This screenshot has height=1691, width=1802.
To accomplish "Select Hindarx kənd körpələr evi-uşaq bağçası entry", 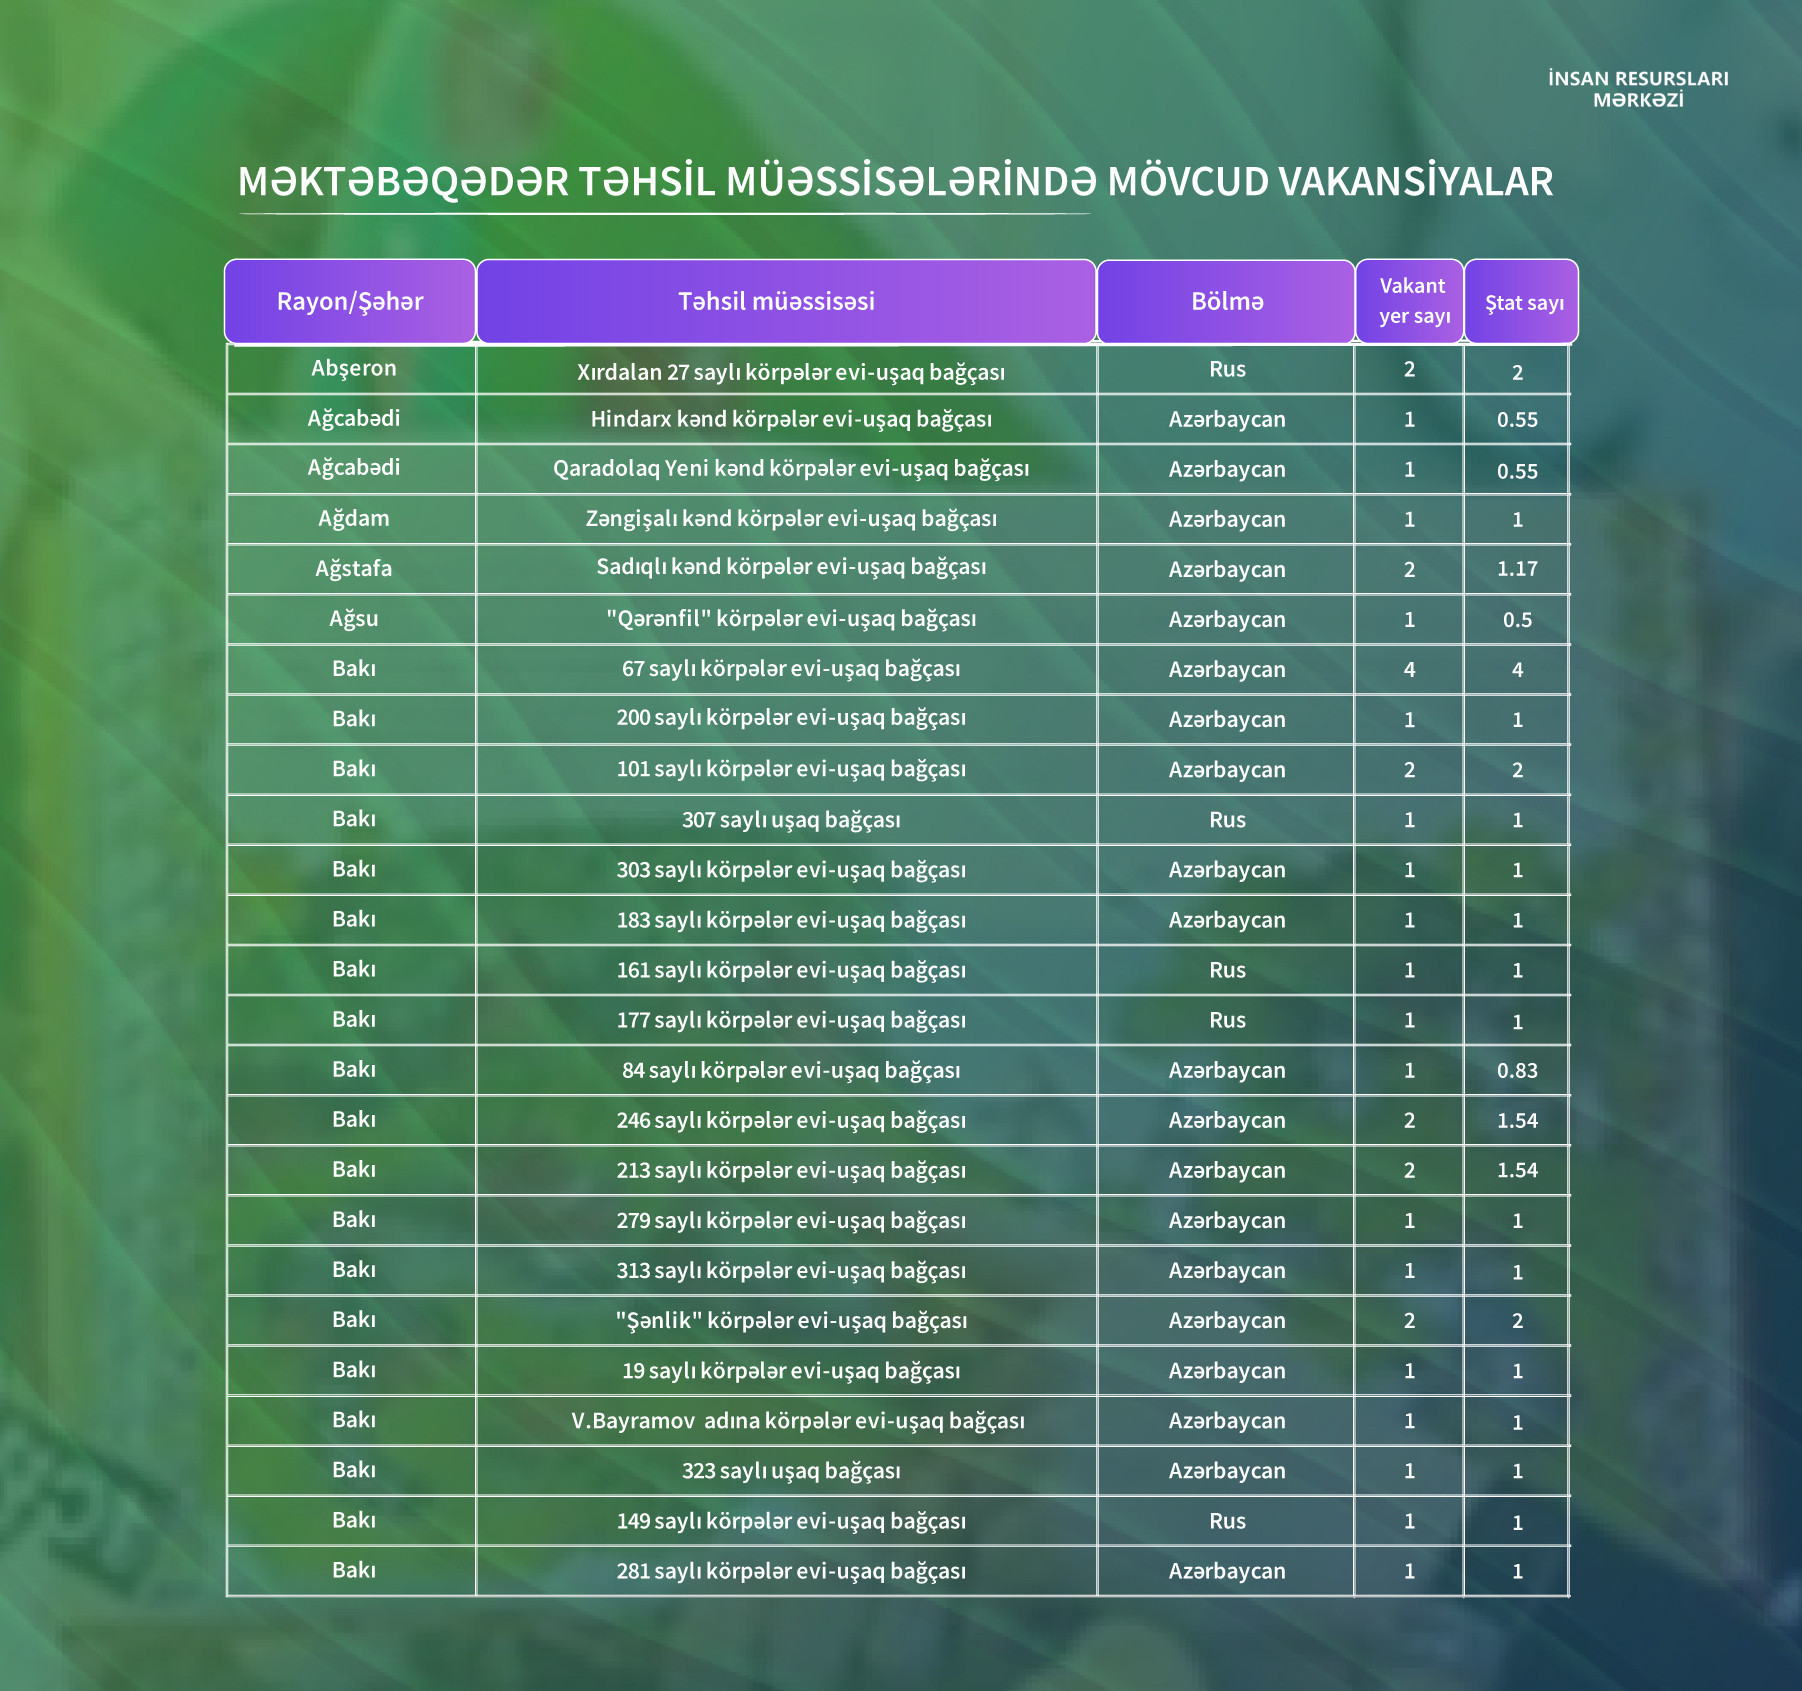I will [791, 419].
